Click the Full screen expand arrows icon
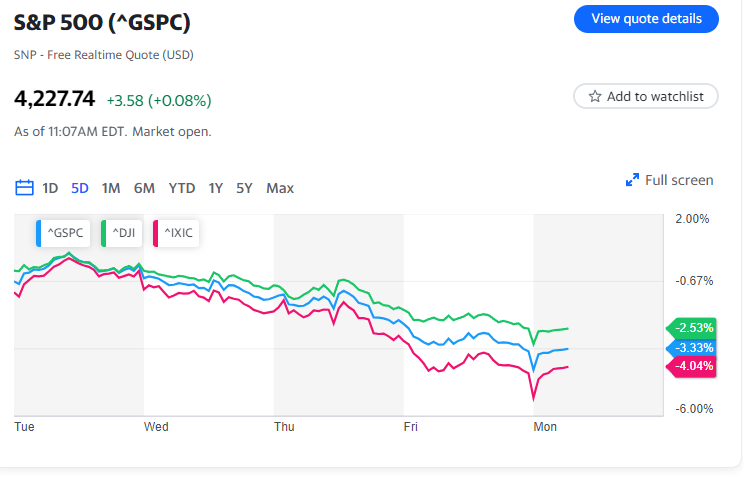The width and height of the screenshot is (743, 478). (632, 181)
